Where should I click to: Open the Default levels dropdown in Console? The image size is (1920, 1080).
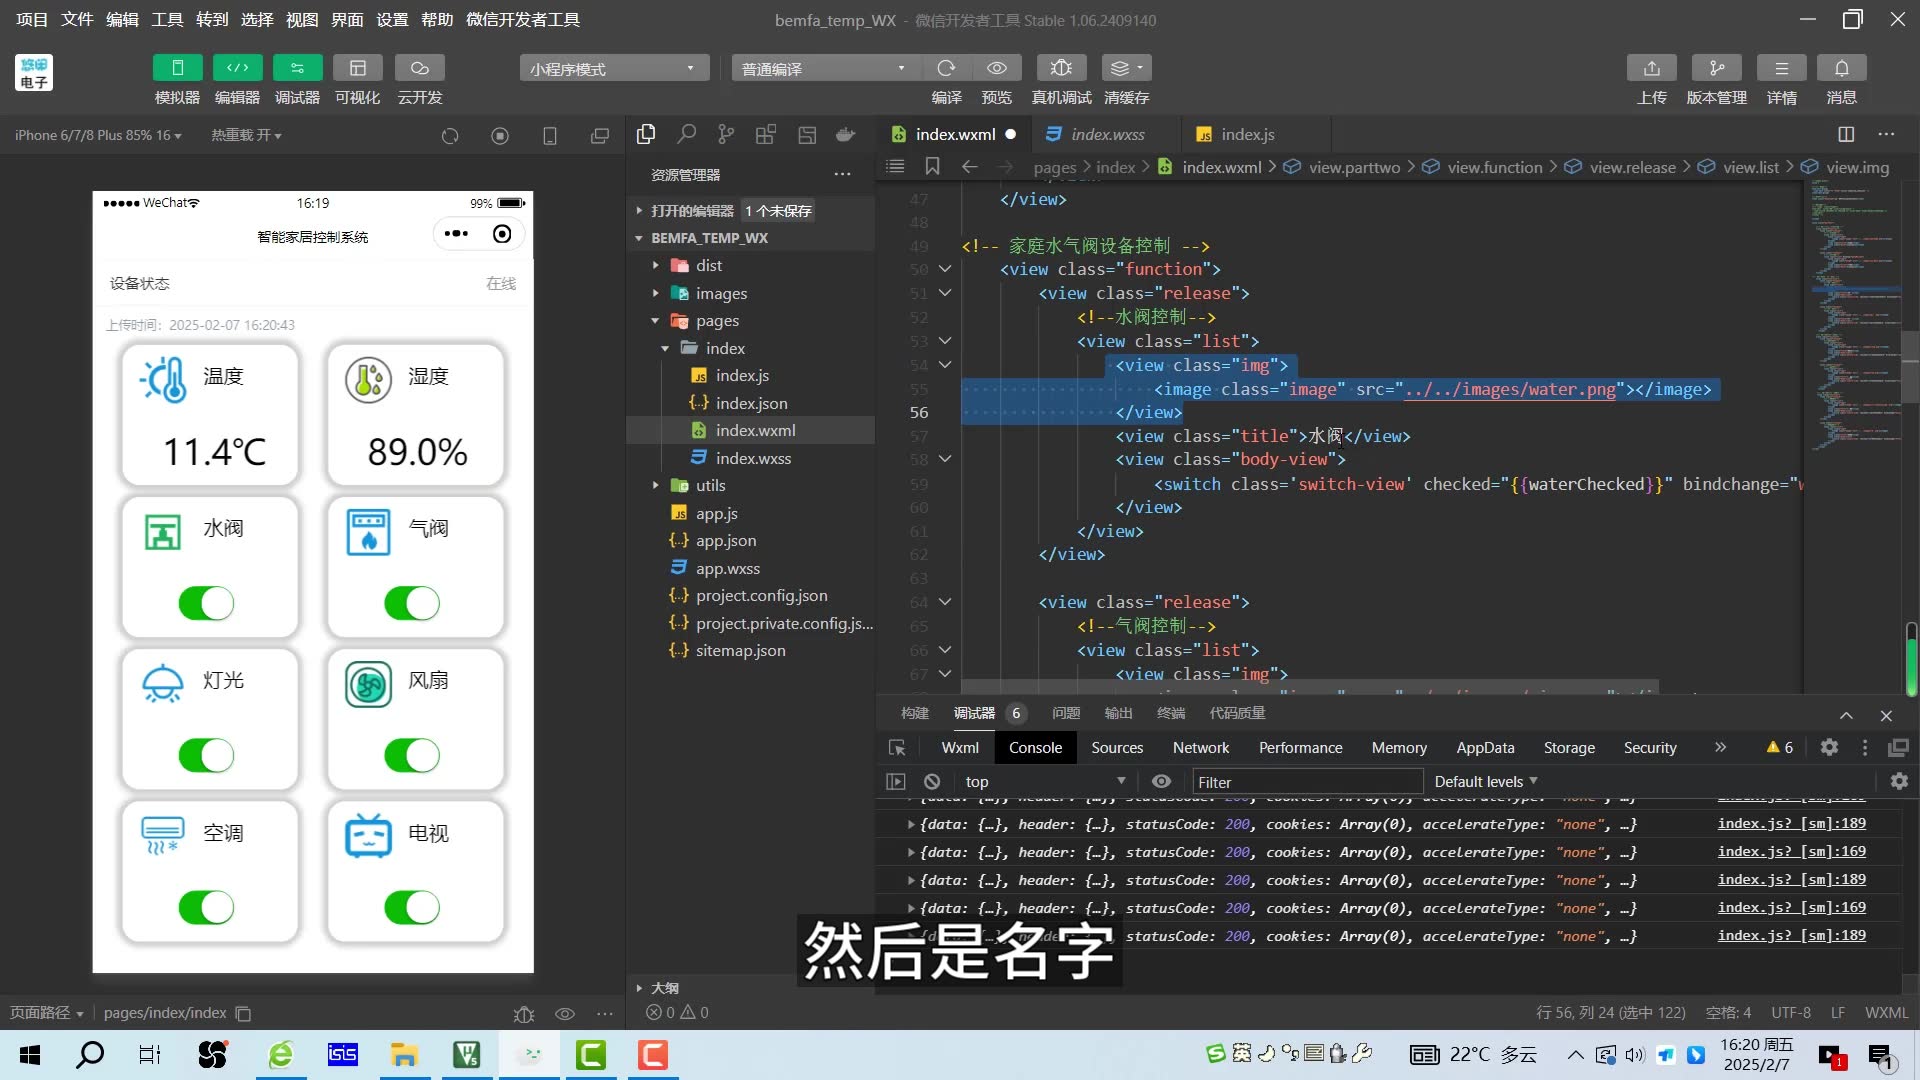(1486, 781)
